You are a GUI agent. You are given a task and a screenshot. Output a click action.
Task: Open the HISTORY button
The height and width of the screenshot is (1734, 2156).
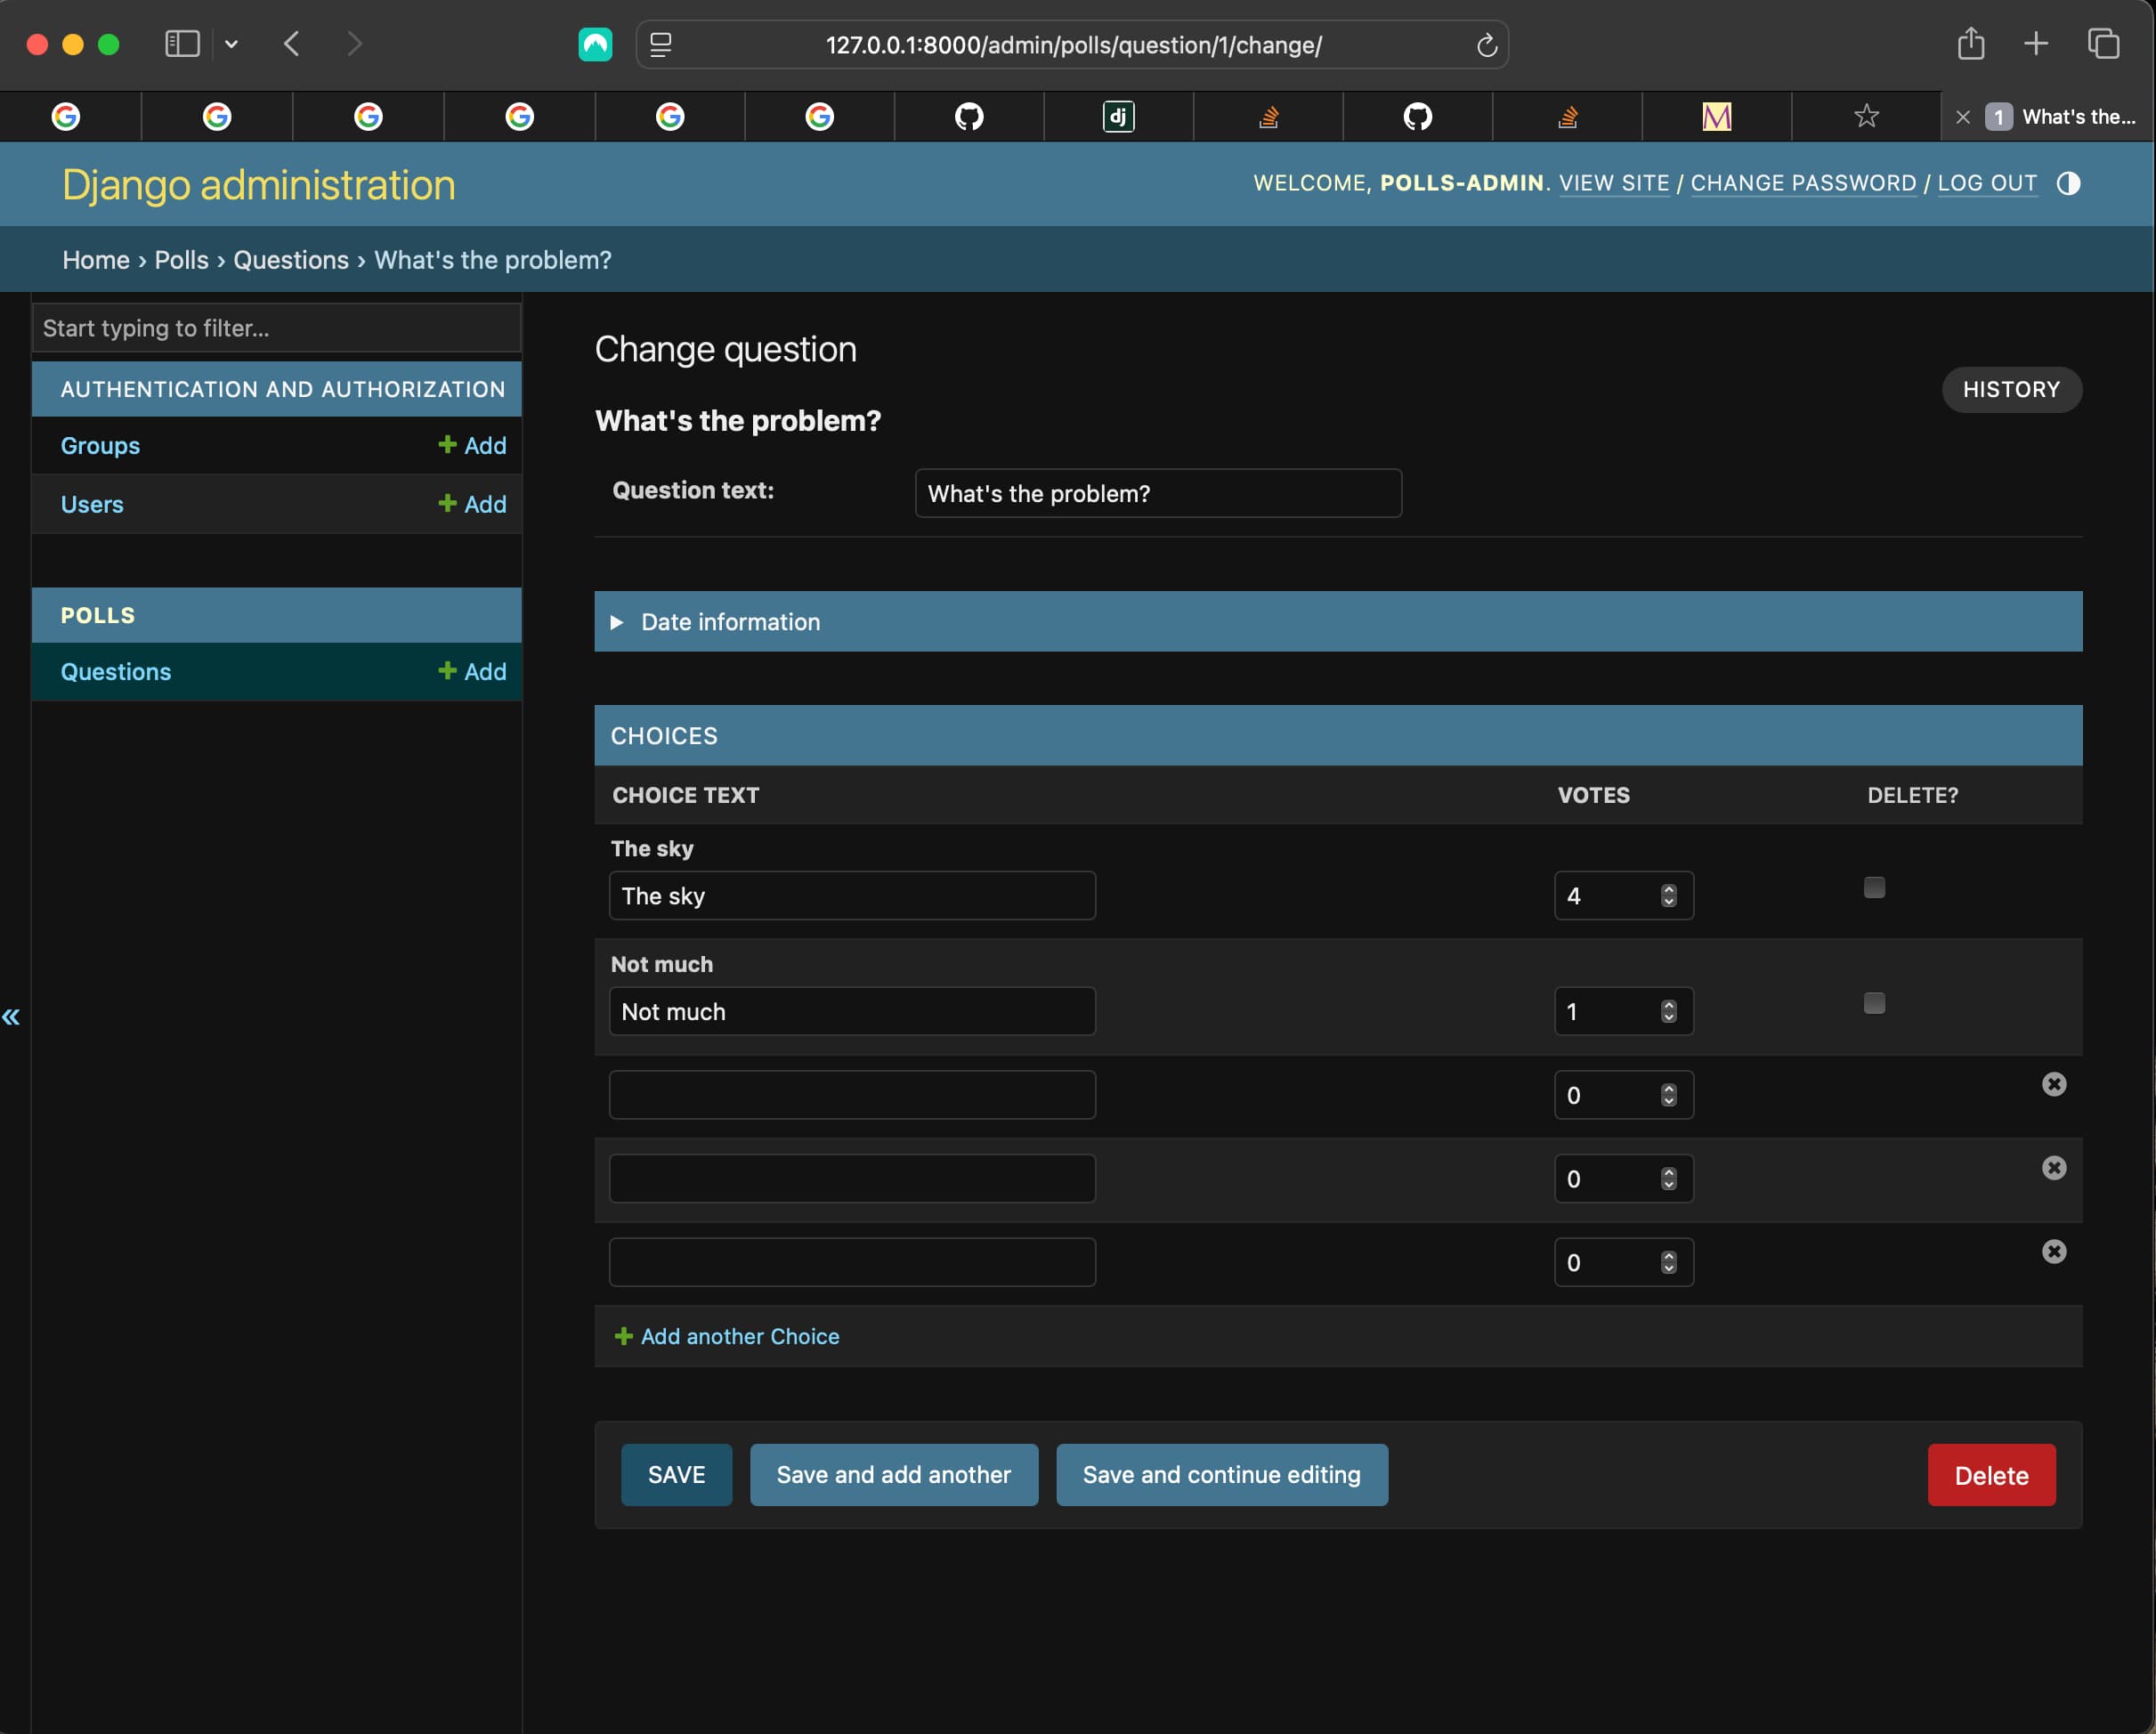coord(2011,389)
